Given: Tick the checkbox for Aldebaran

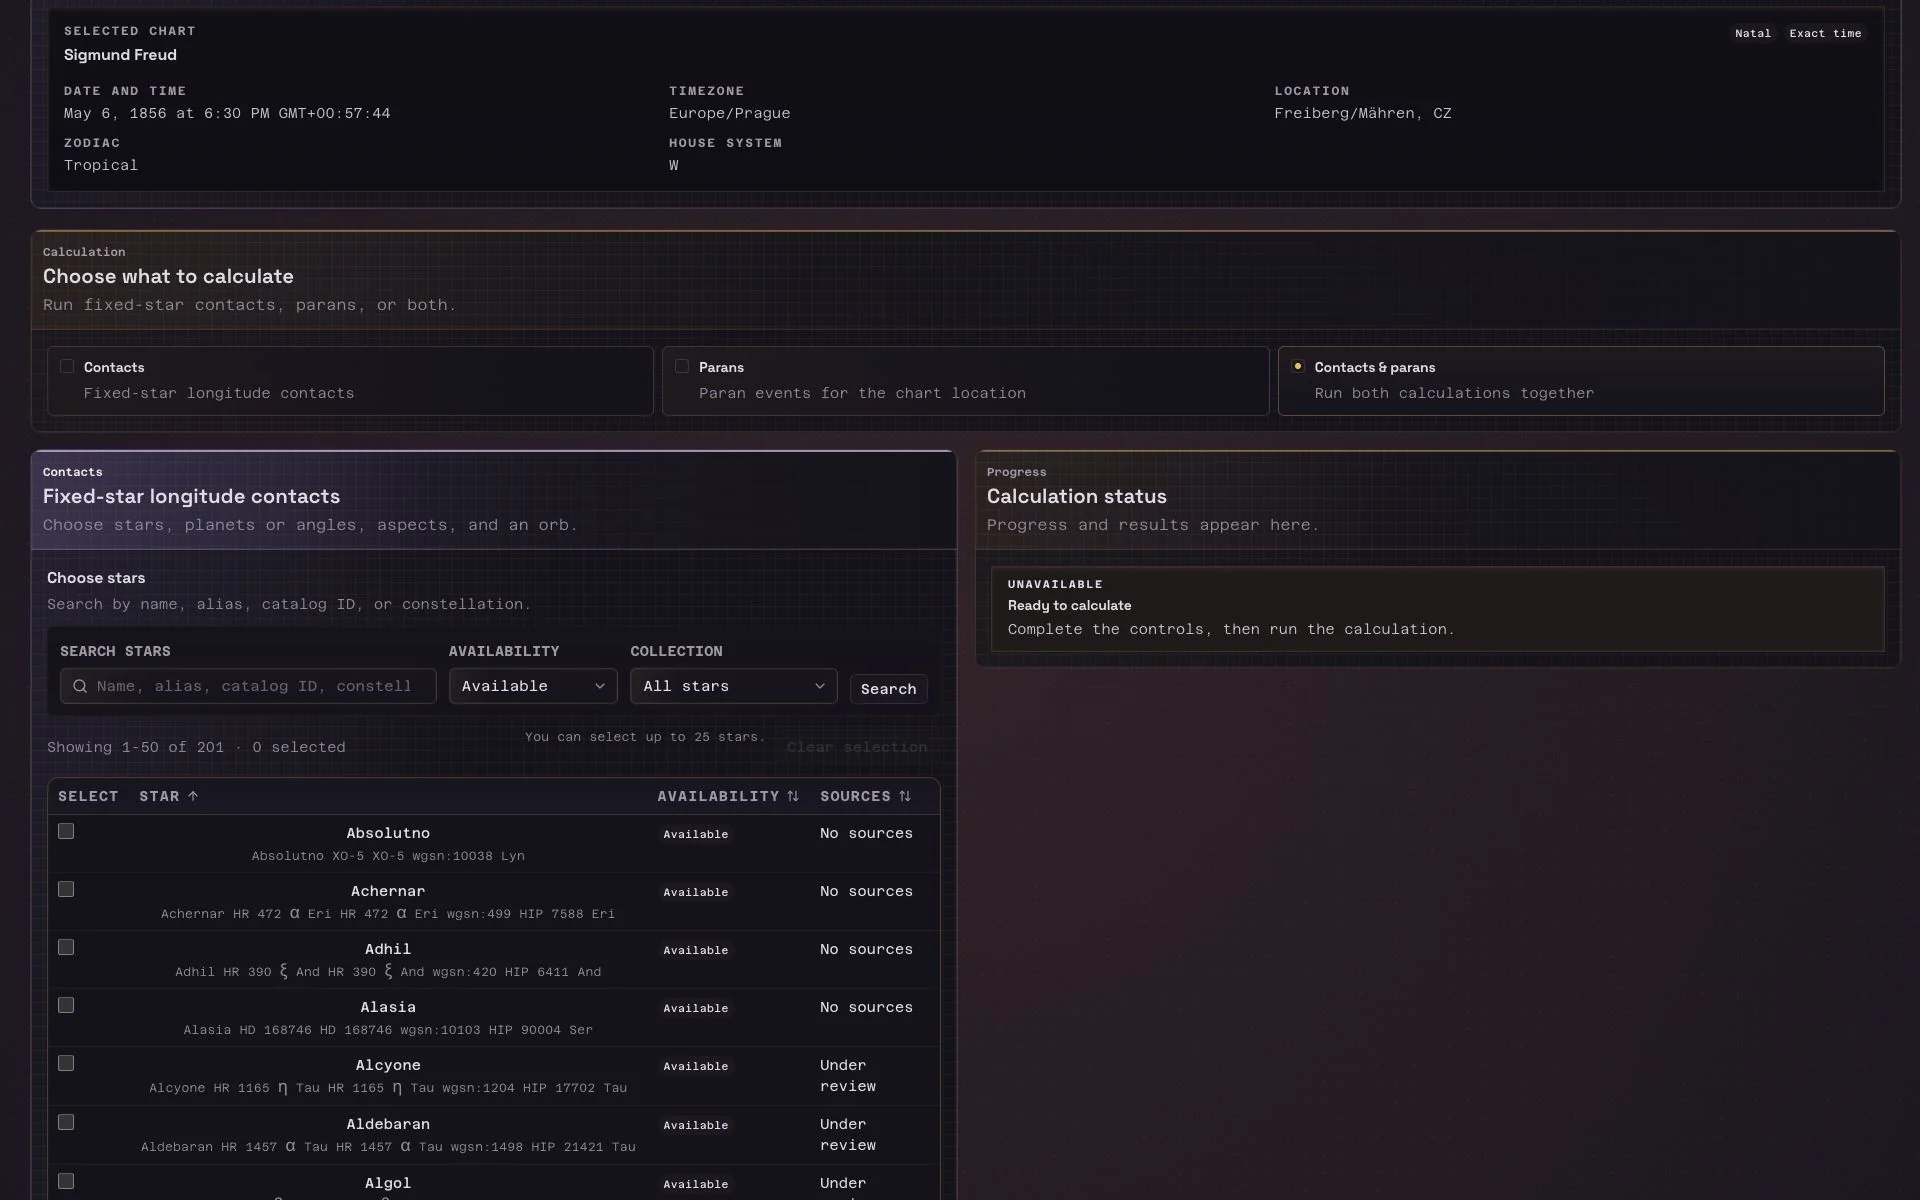Looking at the screenshot, I should click(x=66, y=1122).
